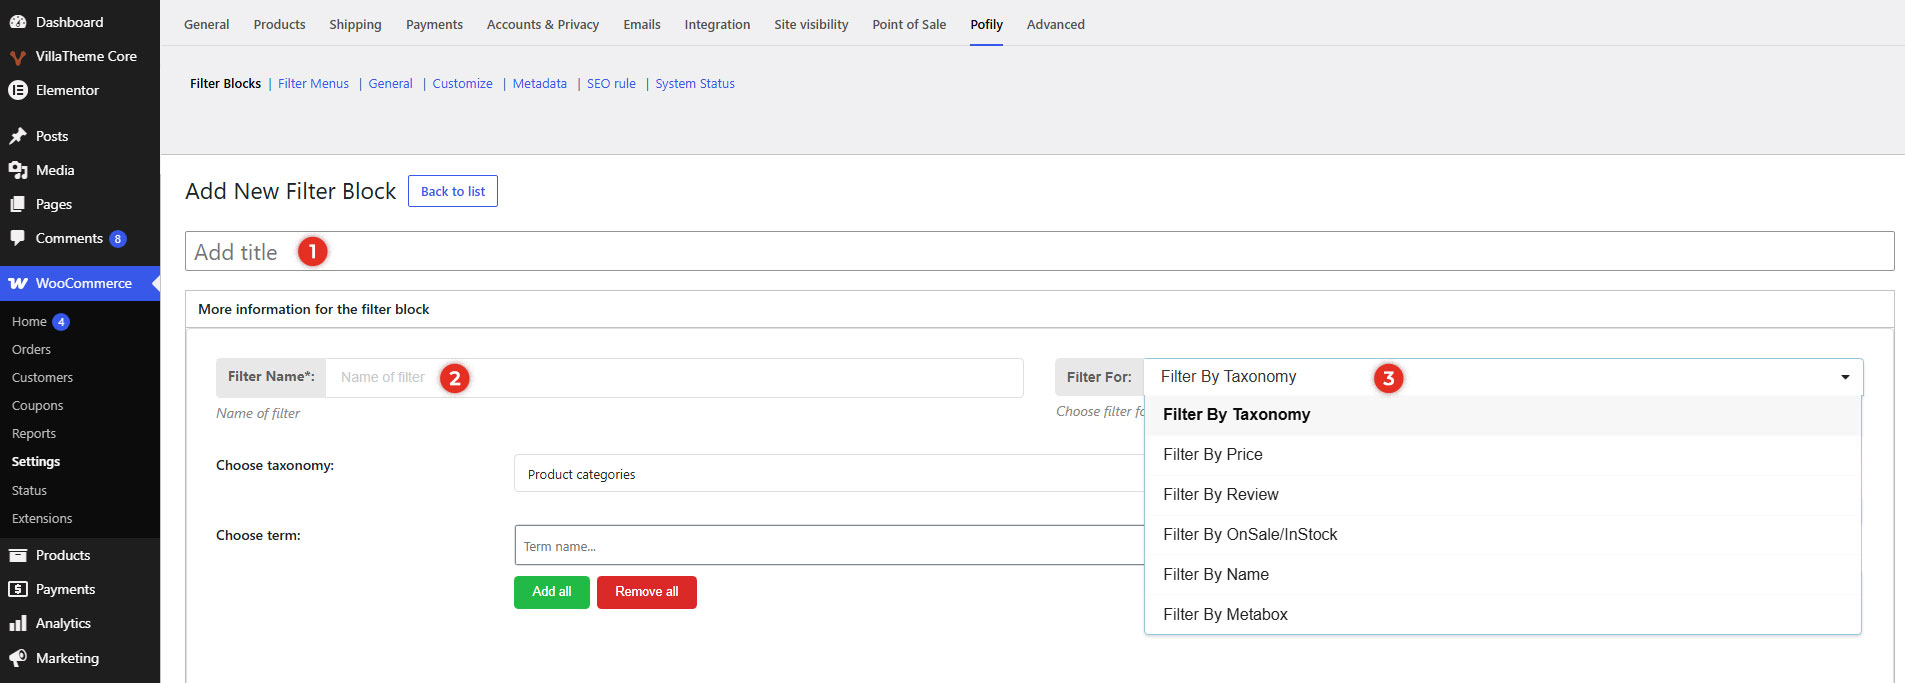The height and width of the screenshot is (683, 1905).
Task: Click the Media library icon
Action: point(18,170)
